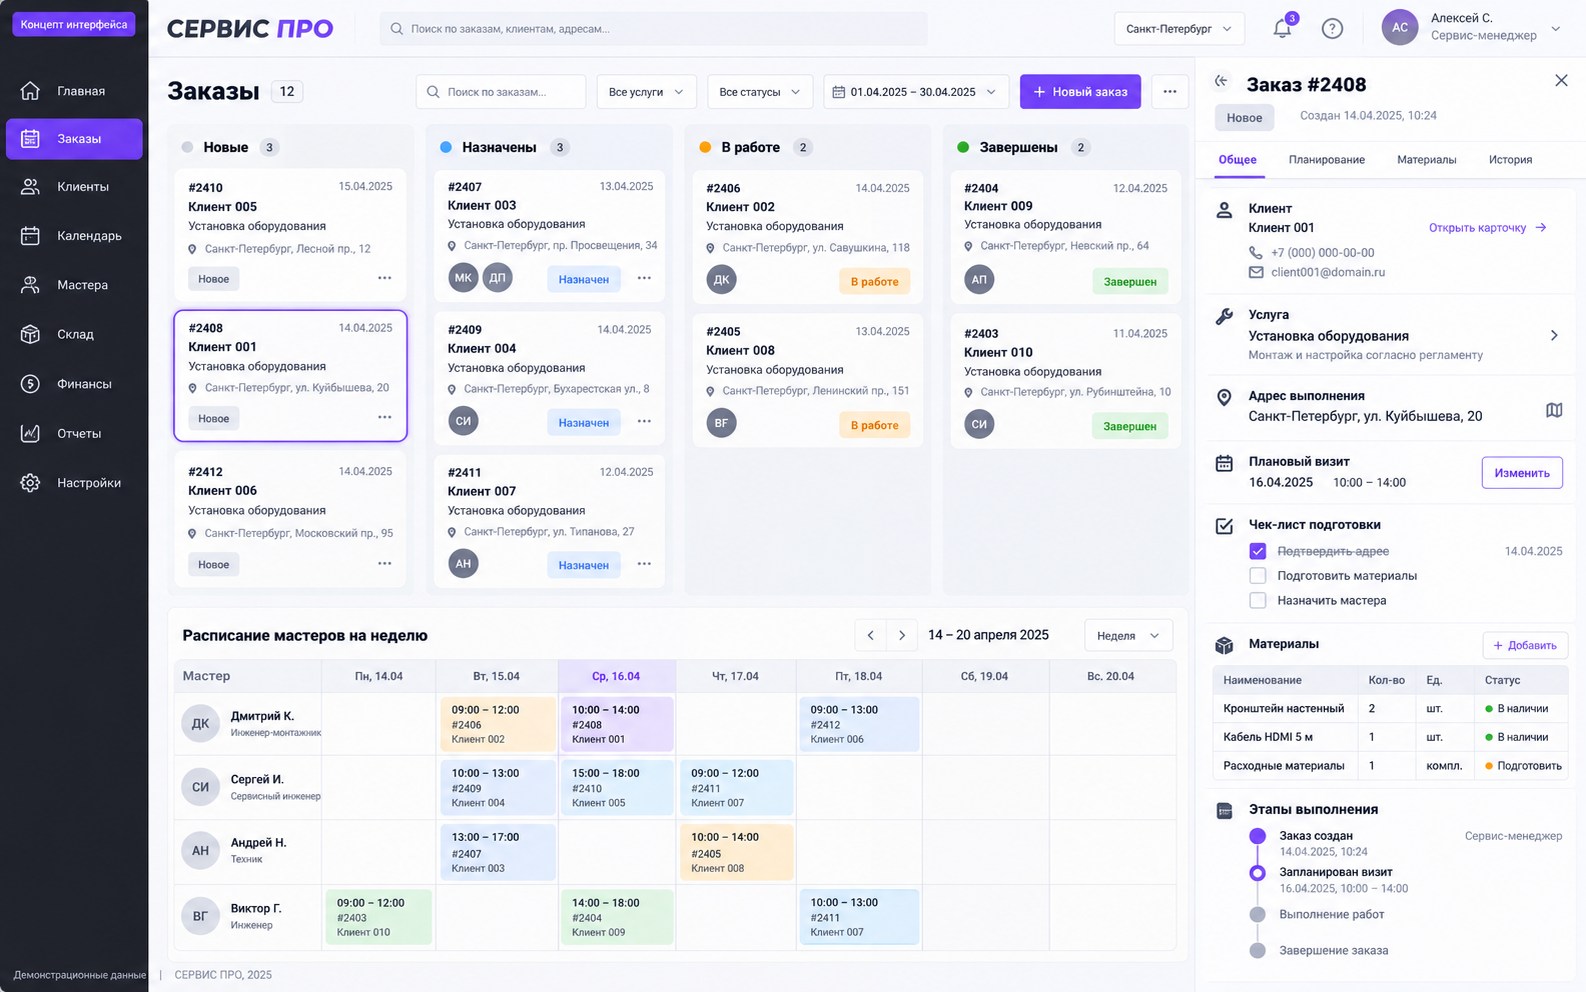Click the Отчеты chart icon in sidebar
The image size is (1586, 992).
[x=30, y=433]
